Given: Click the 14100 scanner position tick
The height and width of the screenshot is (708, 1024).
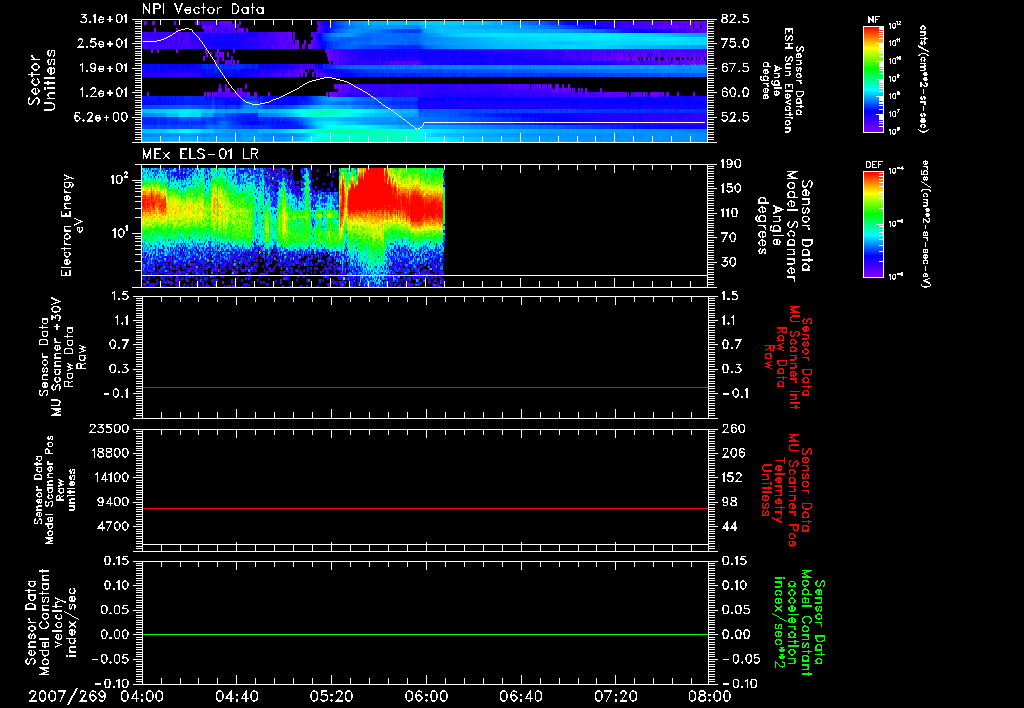Looking at the screenshot, I should tap(110, 477).
